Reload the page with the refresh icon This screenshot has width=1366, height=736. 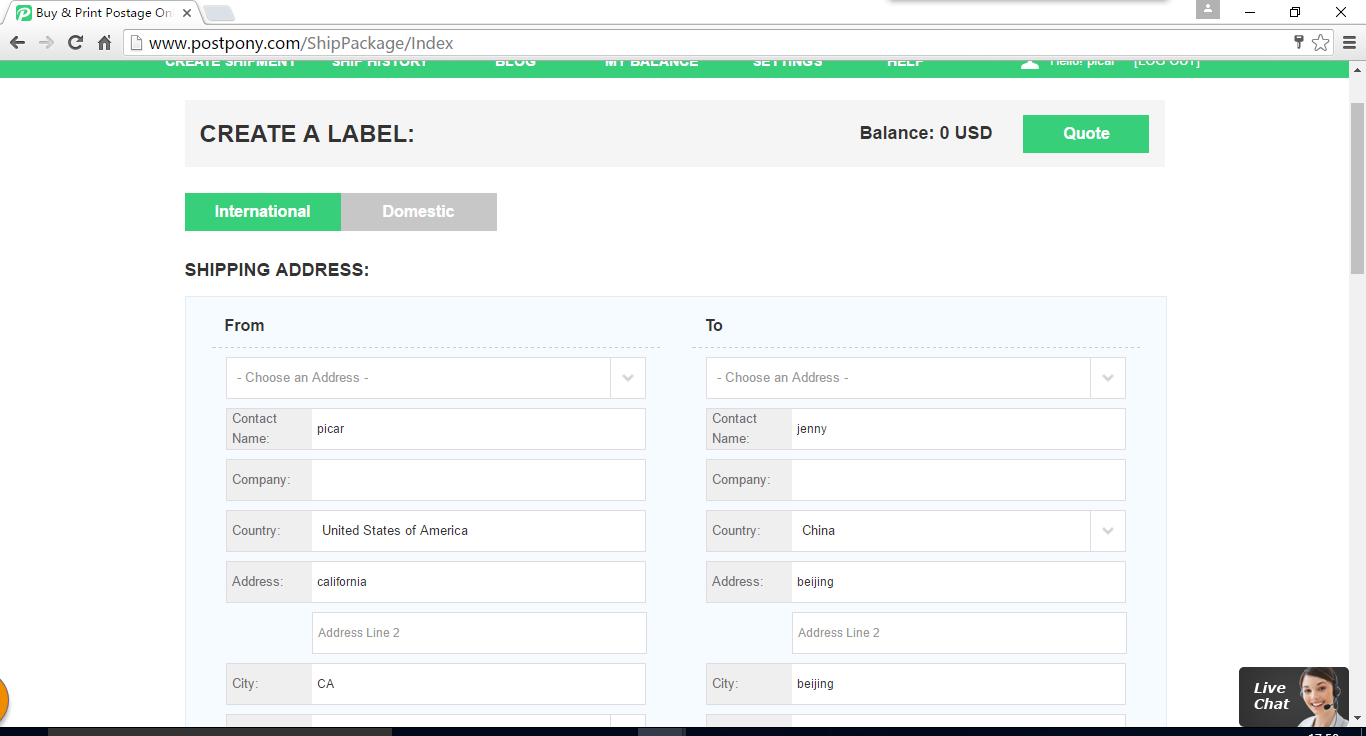[75, 43]
